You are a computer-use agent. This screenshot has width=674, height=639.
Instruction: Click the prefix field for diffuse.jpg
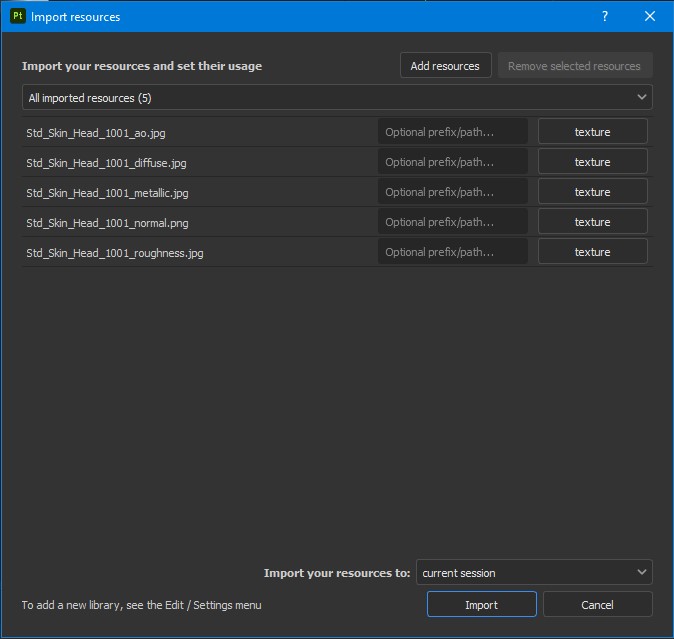point(452,162)
